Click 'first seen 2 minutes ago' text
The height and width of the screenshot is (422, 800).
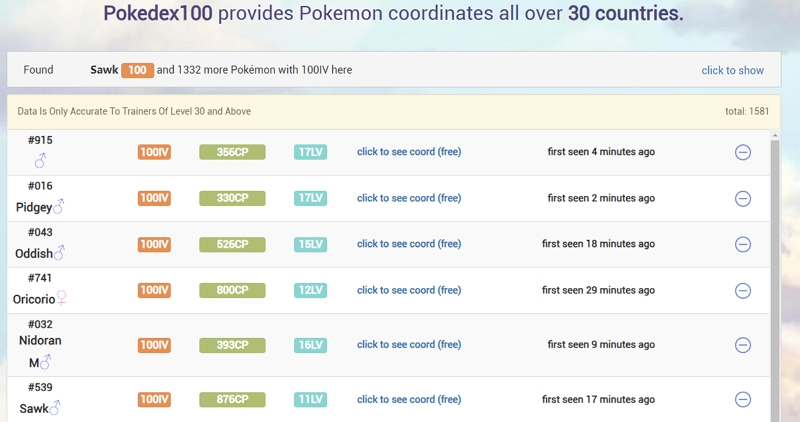[601, 198]
